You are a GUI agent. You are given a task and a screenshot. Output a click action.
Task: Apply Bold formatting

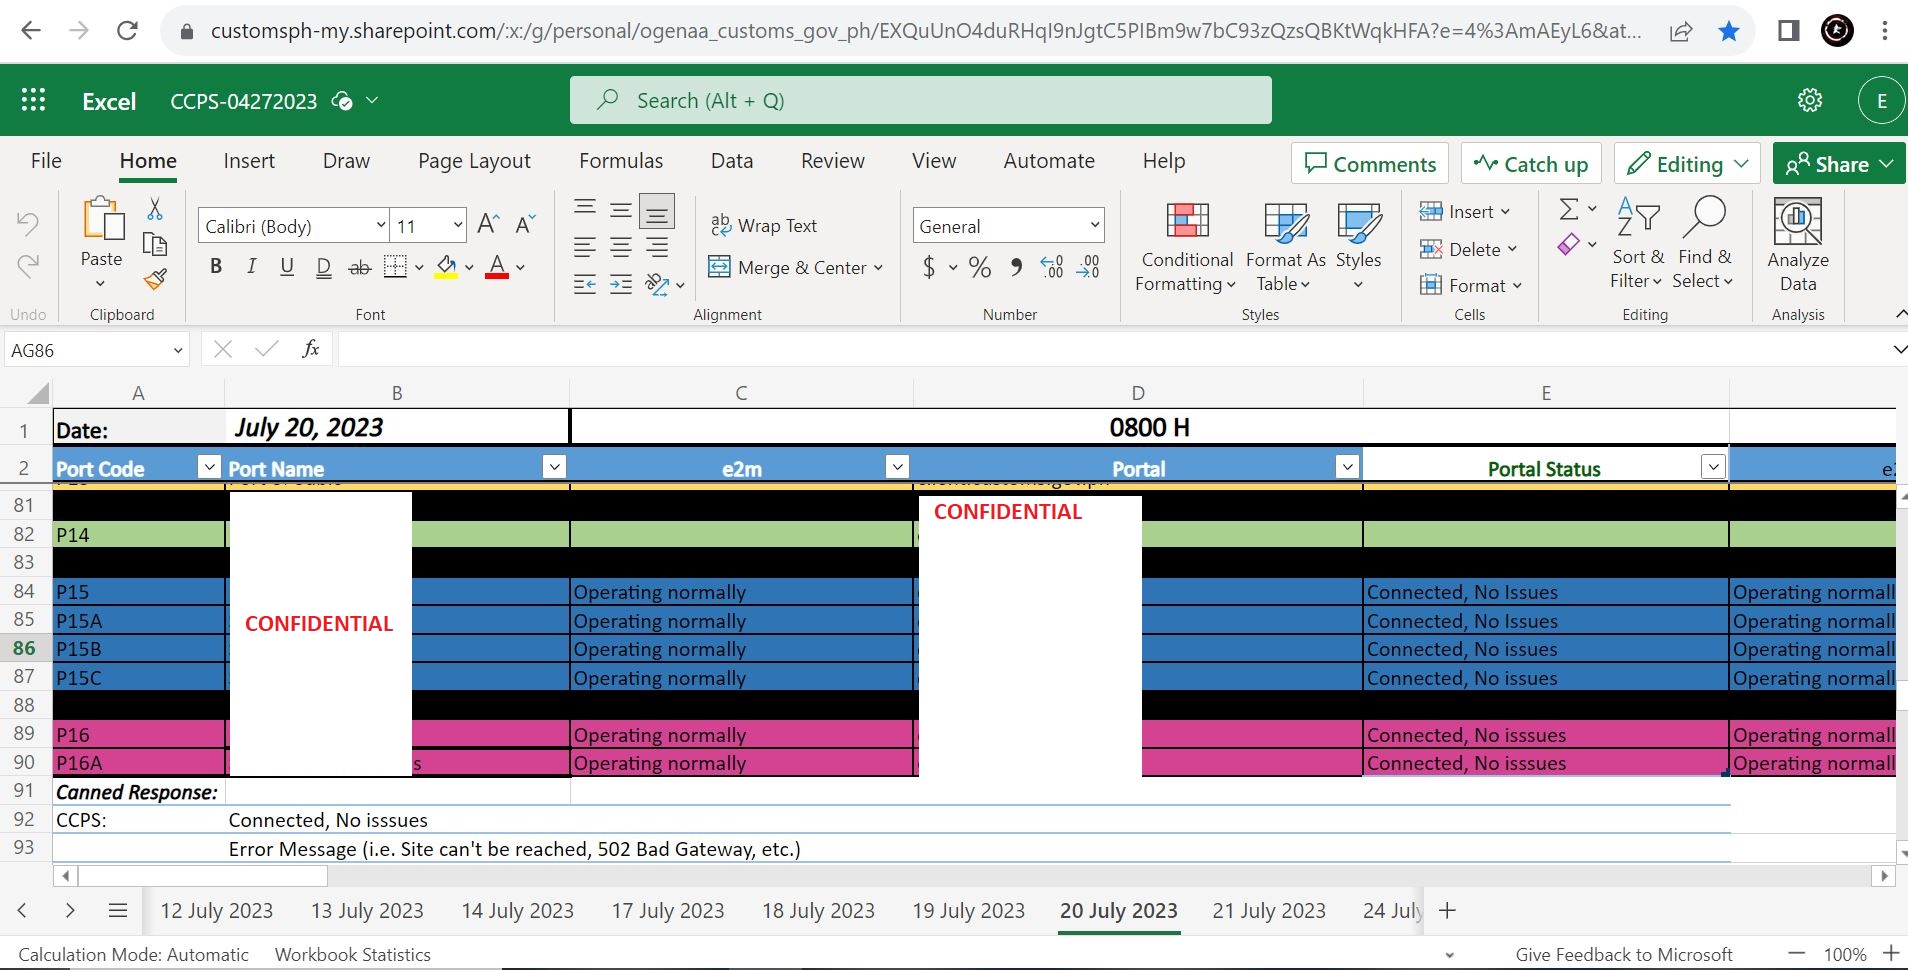pos(216,266)
